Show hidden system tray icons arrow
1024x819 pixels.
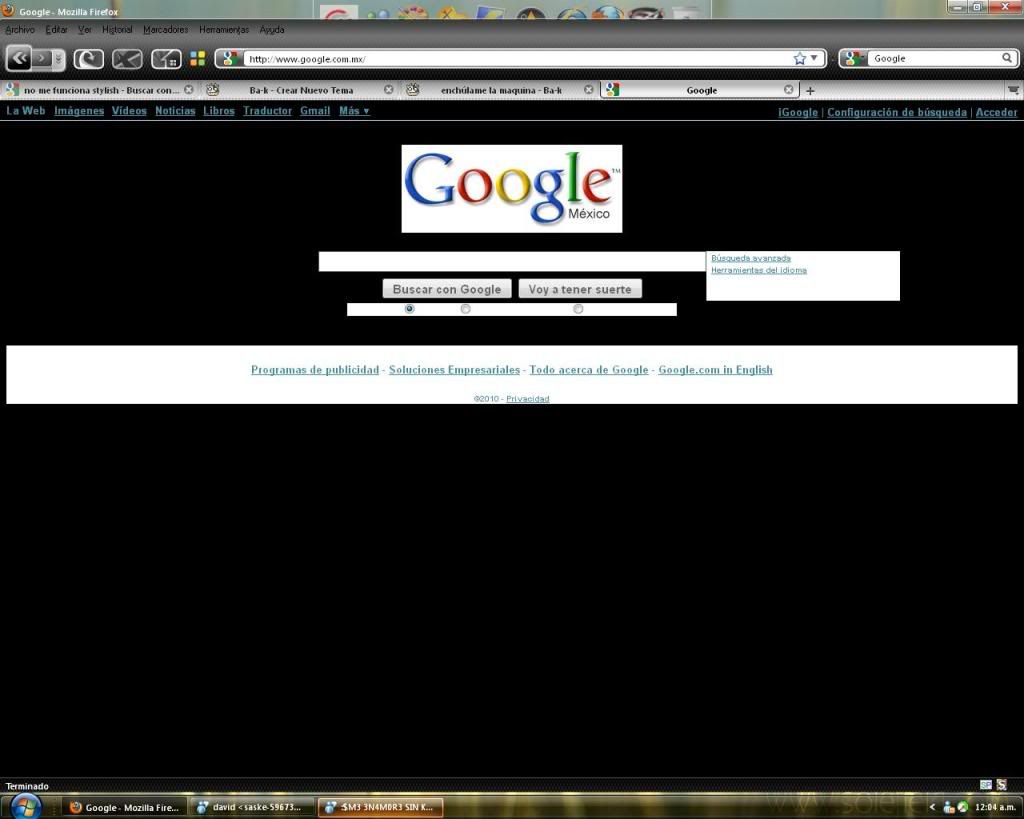[x=932, y=807]
